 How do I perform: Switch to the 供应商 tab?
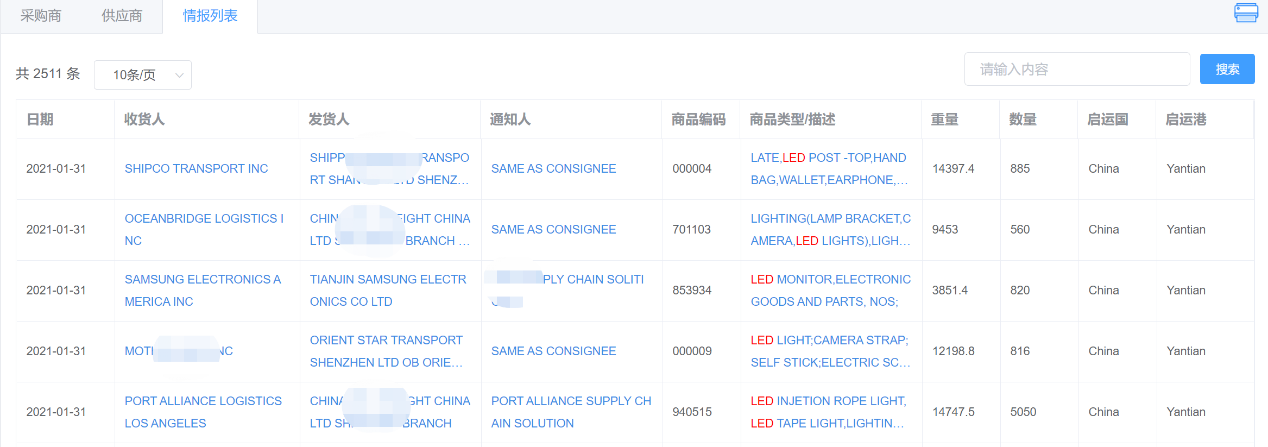(122, 16)
